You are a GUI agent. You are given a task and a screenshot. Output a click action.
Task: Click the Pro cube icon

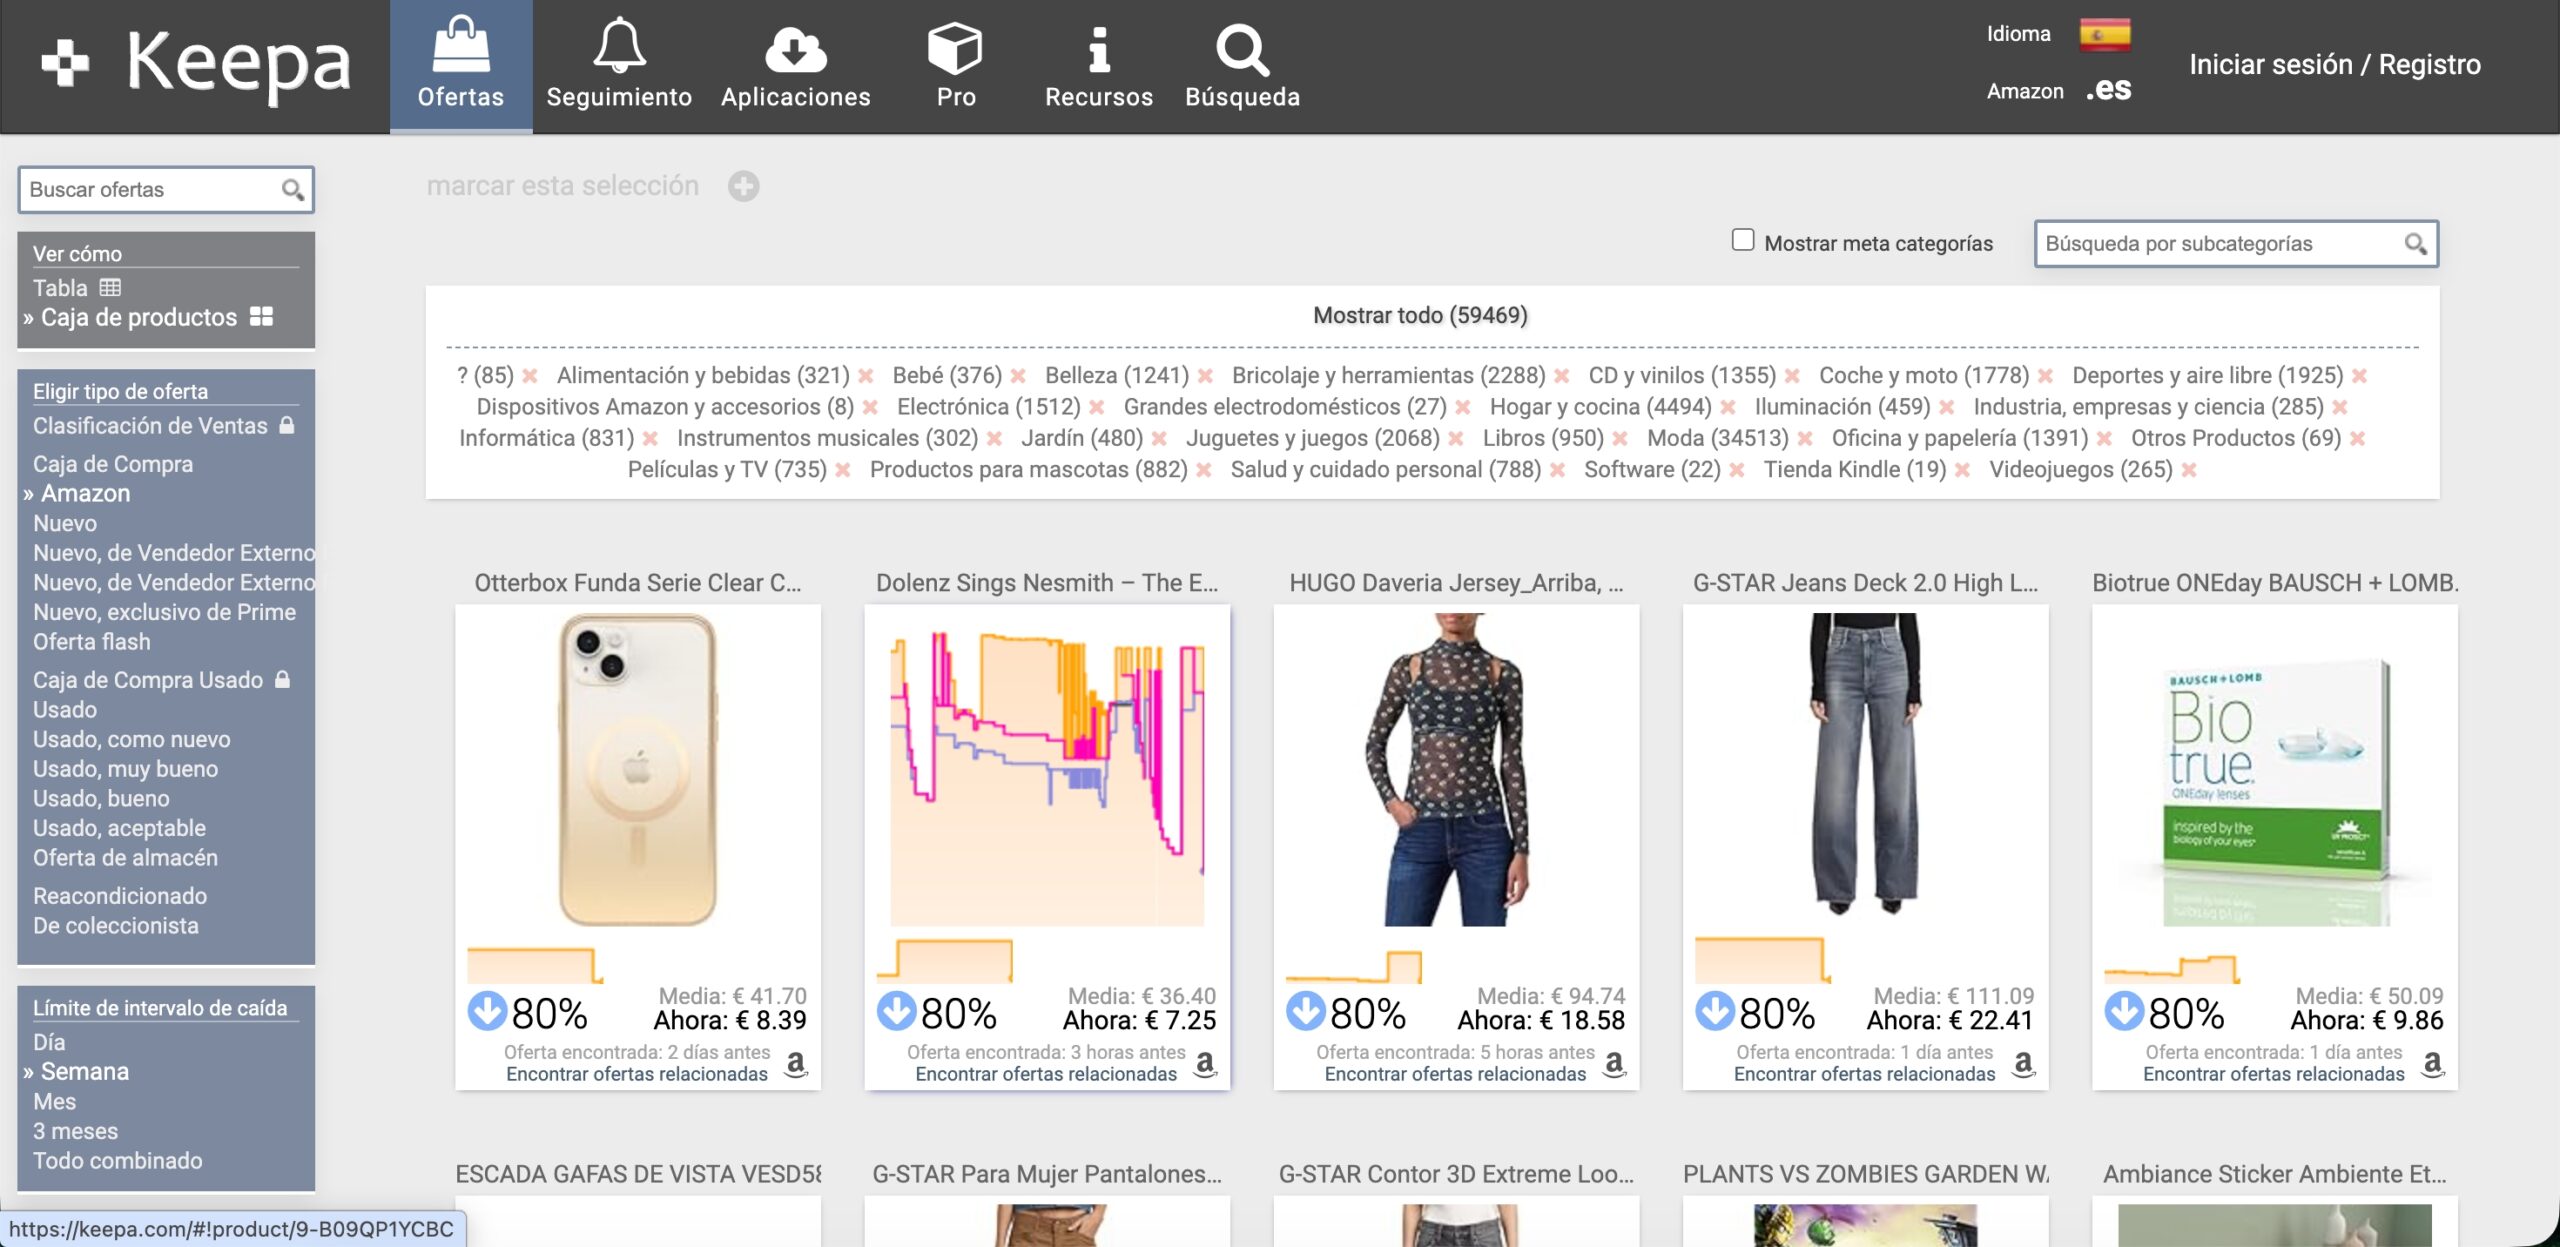(x=955, y=47)
